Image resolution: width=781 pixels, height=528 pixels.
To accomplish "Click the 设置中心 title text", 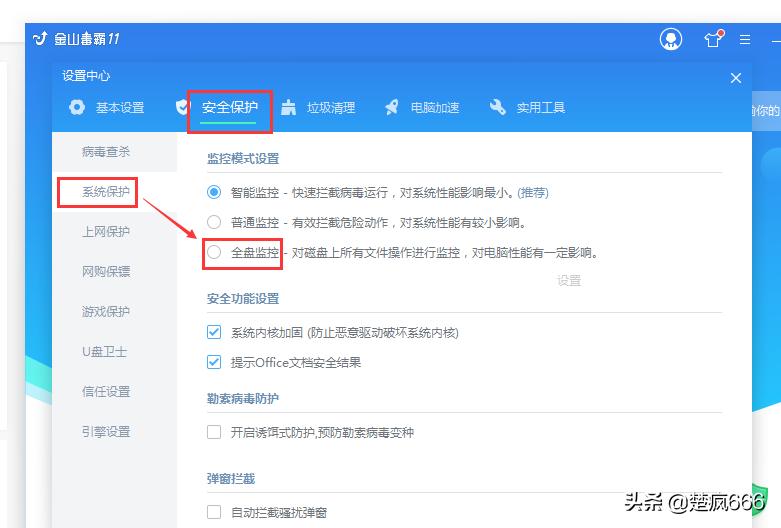I will 86,76.
